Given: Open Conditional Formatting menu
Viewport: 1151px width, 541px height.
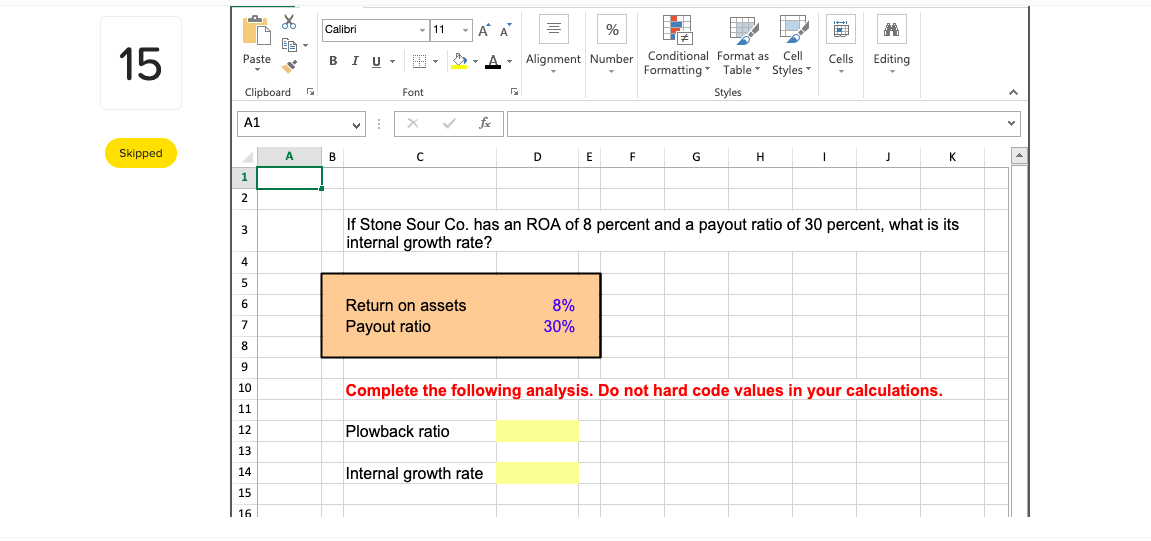Looking at the screenshot, I should tap(678, 47).
